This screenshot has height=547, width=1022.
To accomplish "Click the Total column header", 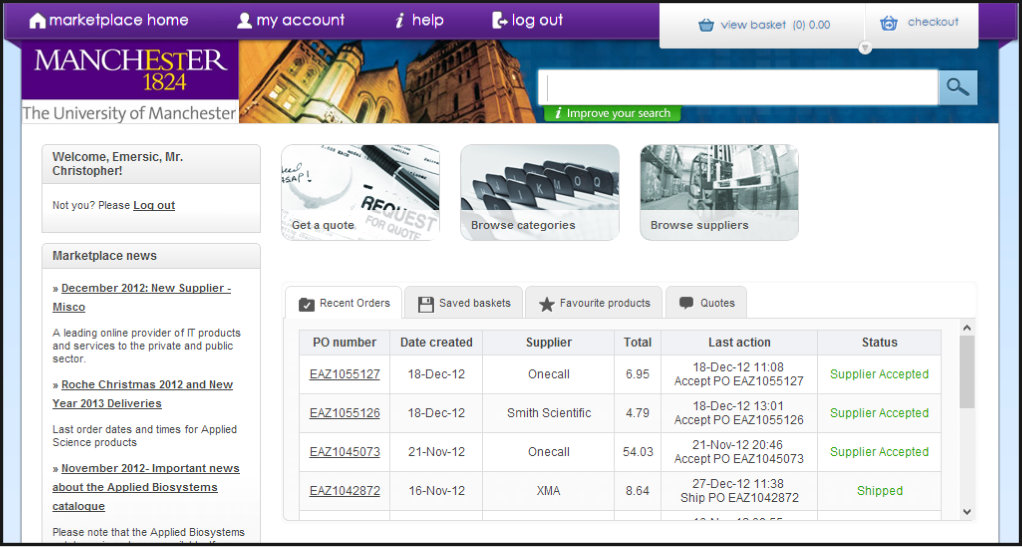I will 637,342.
